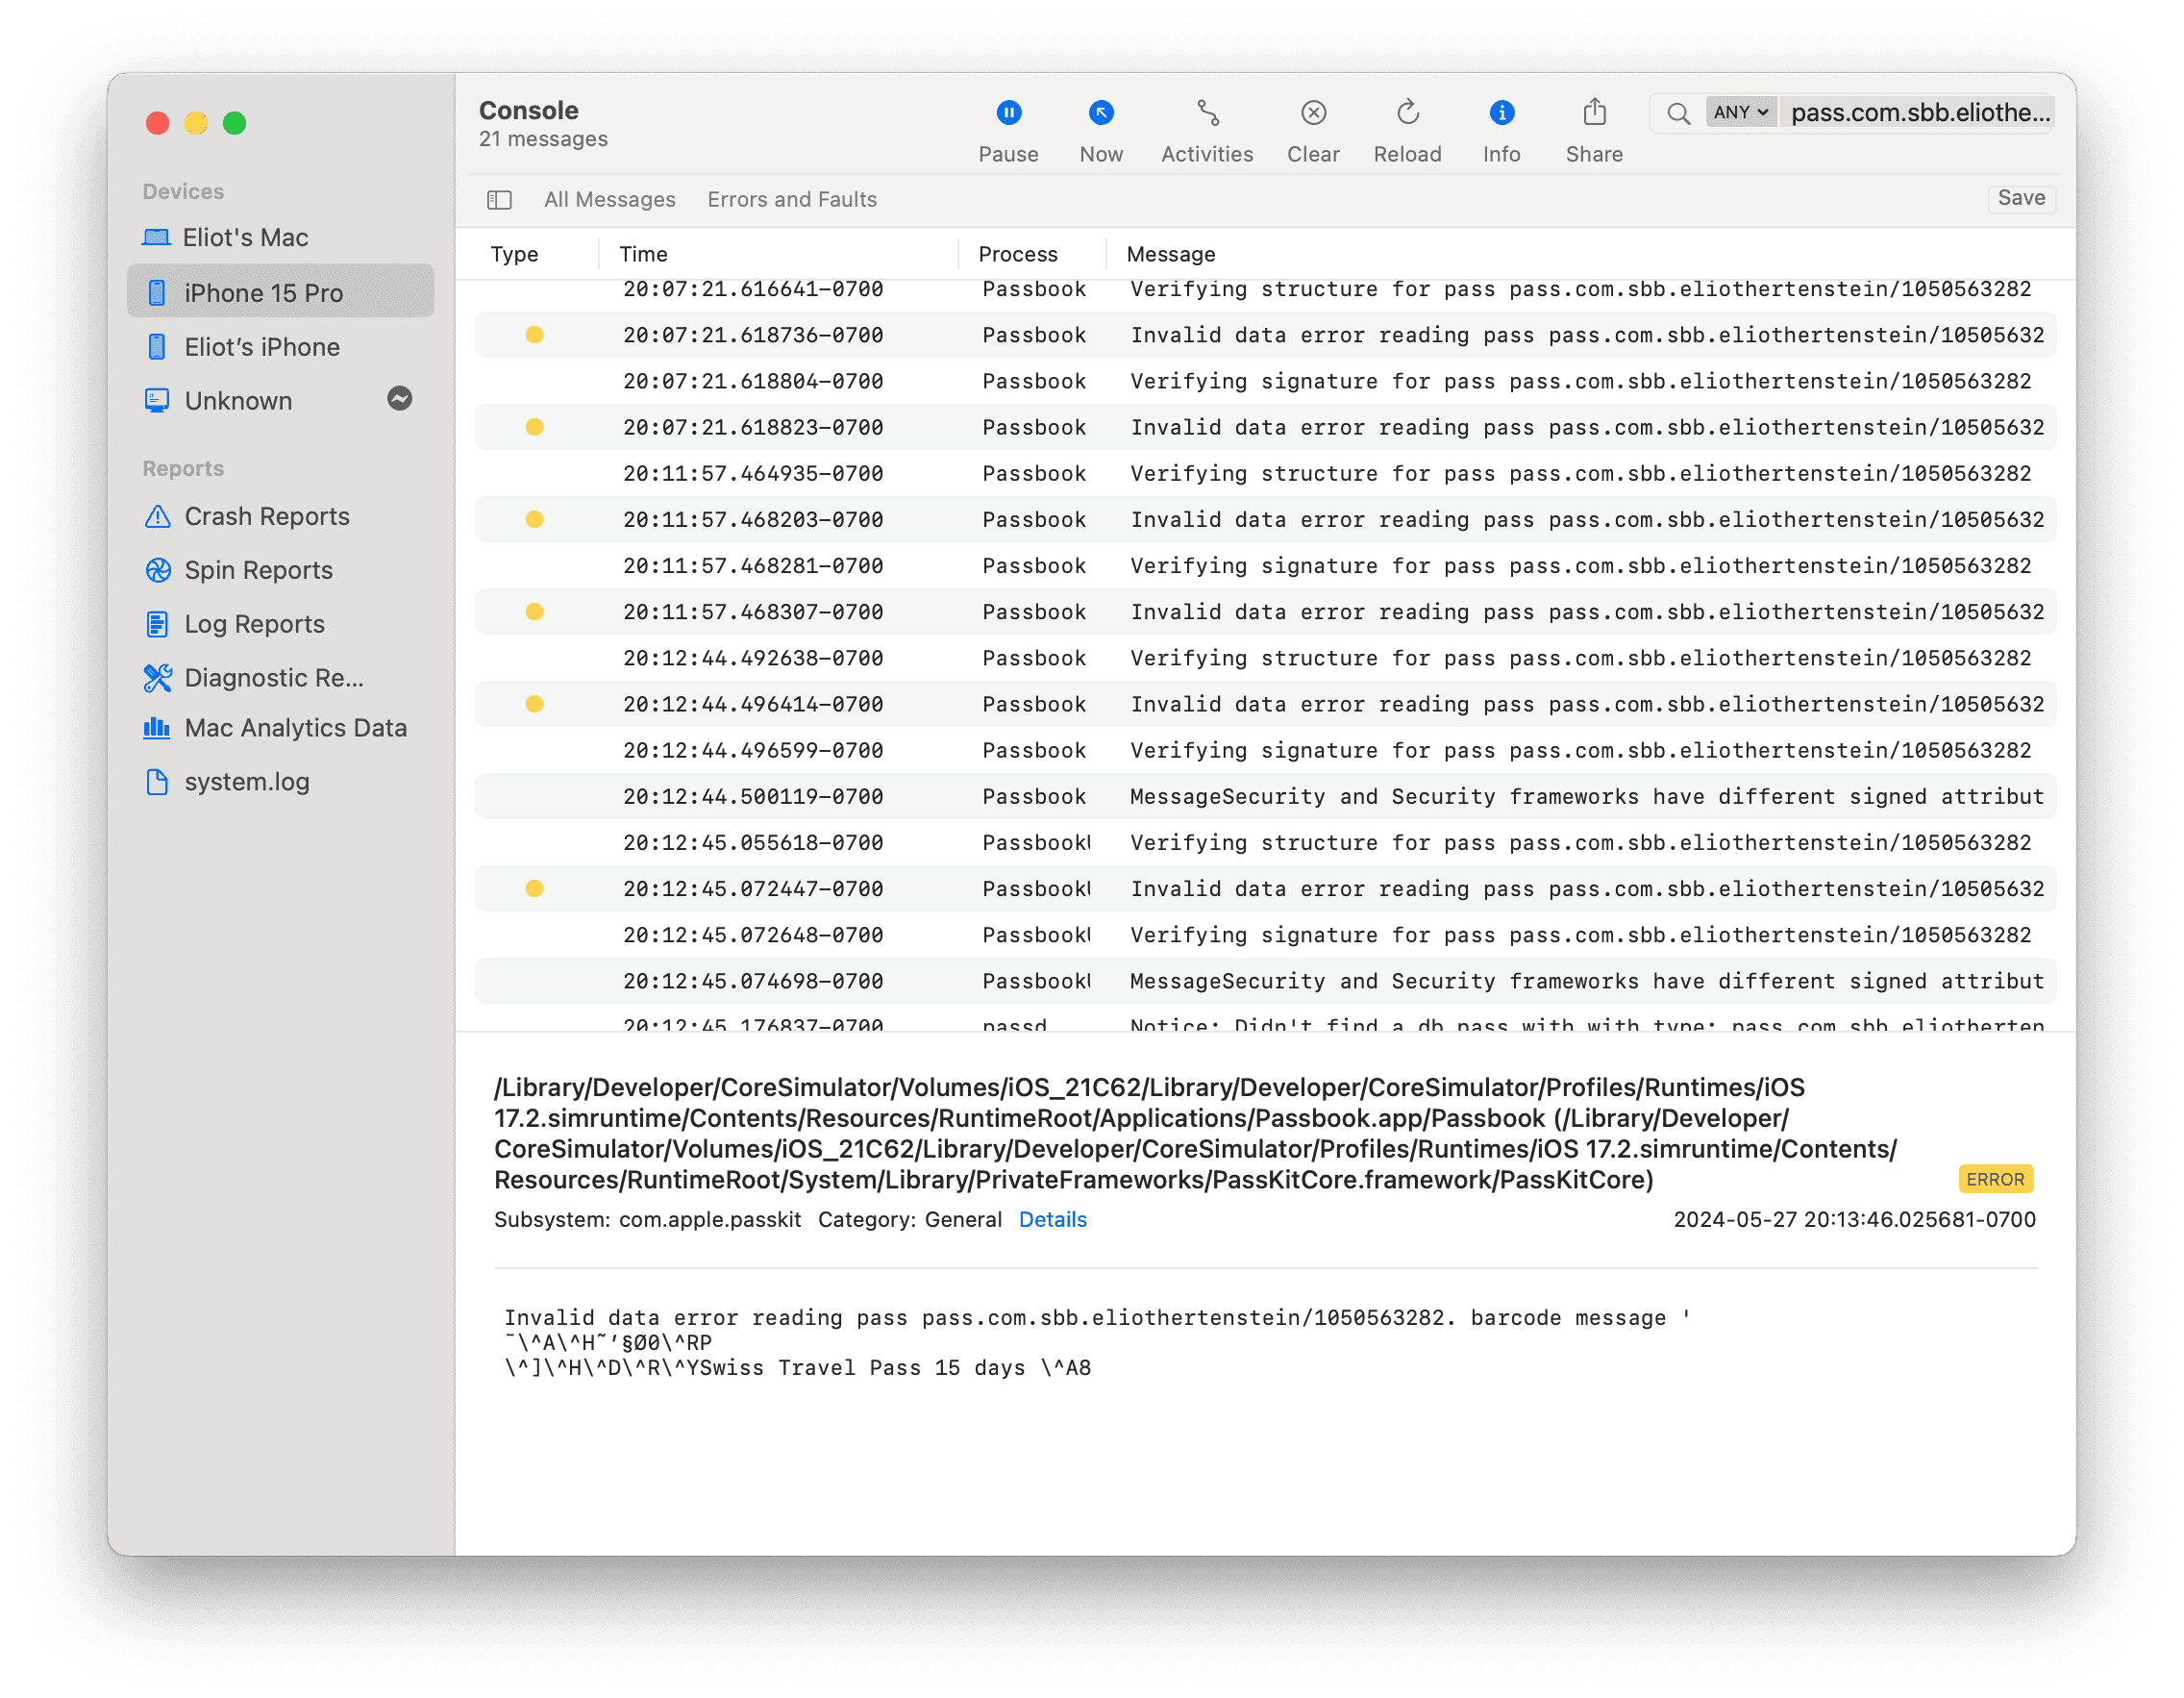Switch to All Messages filter
Viewport: 2184px width, 1698px height.
609,200
